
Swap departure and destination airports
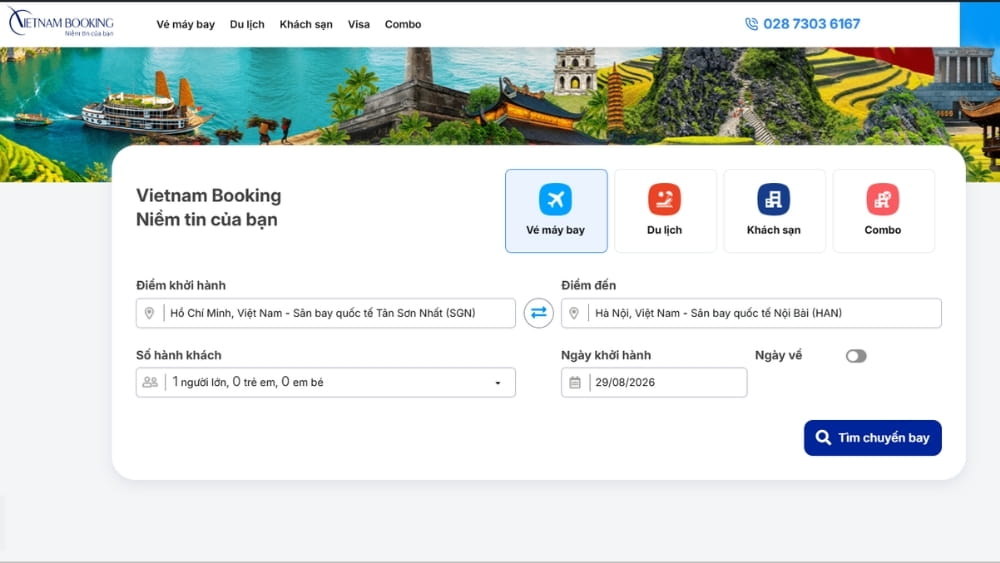click(539, 313)
